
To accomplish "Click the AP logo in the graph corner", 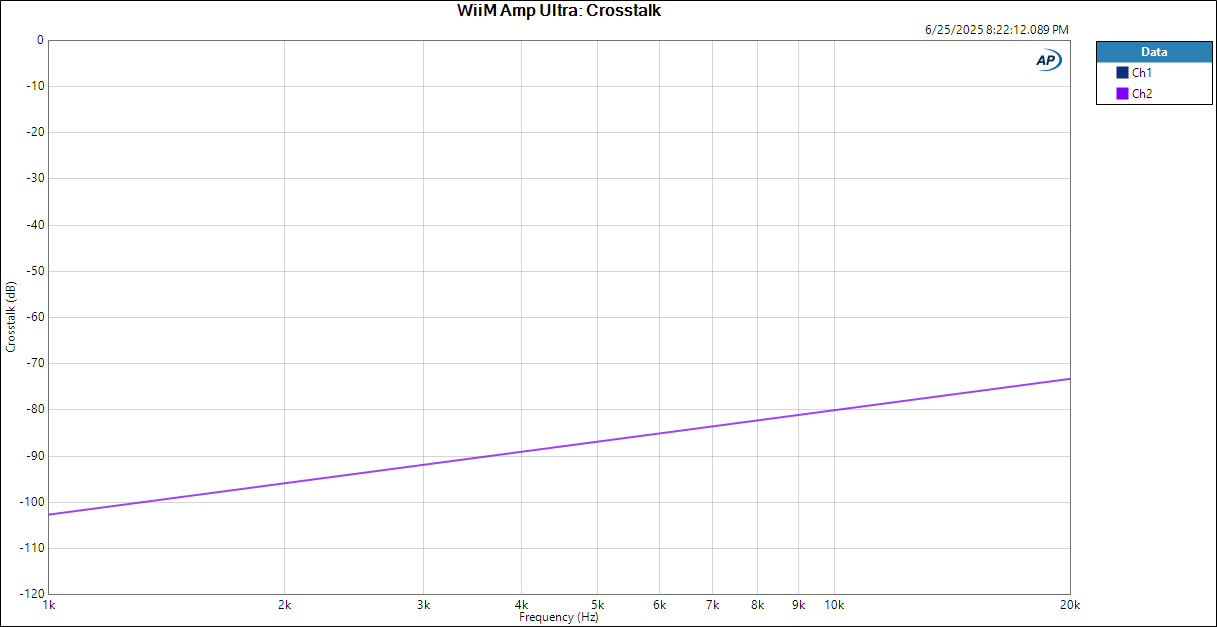I will (1048, 61).
